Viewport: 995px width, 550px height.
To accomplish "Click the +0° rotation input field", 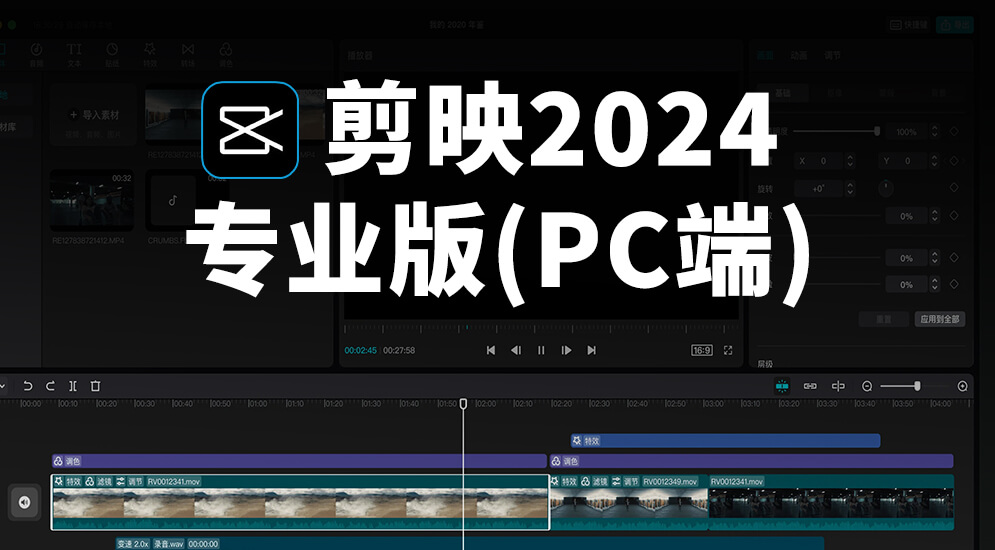I will point(819,188).
